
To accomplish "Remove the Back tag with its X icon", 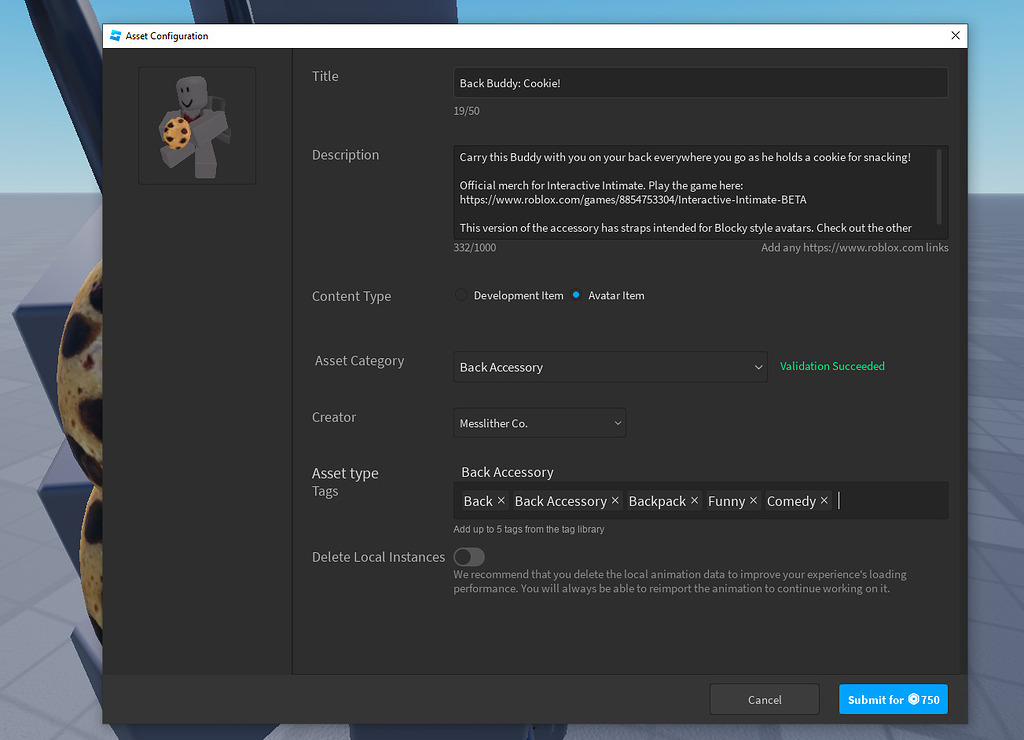I will [x=499, y=500].
